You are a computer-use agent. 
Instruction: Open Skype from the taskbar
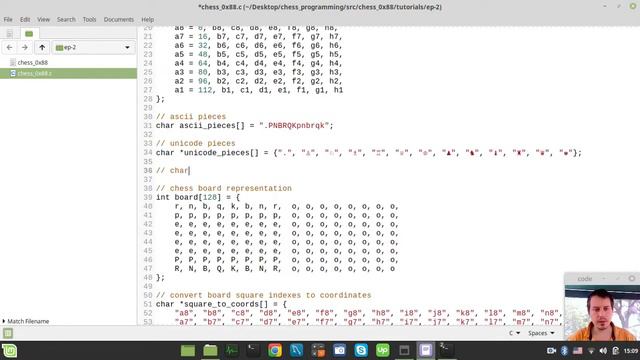pos(361,351)
